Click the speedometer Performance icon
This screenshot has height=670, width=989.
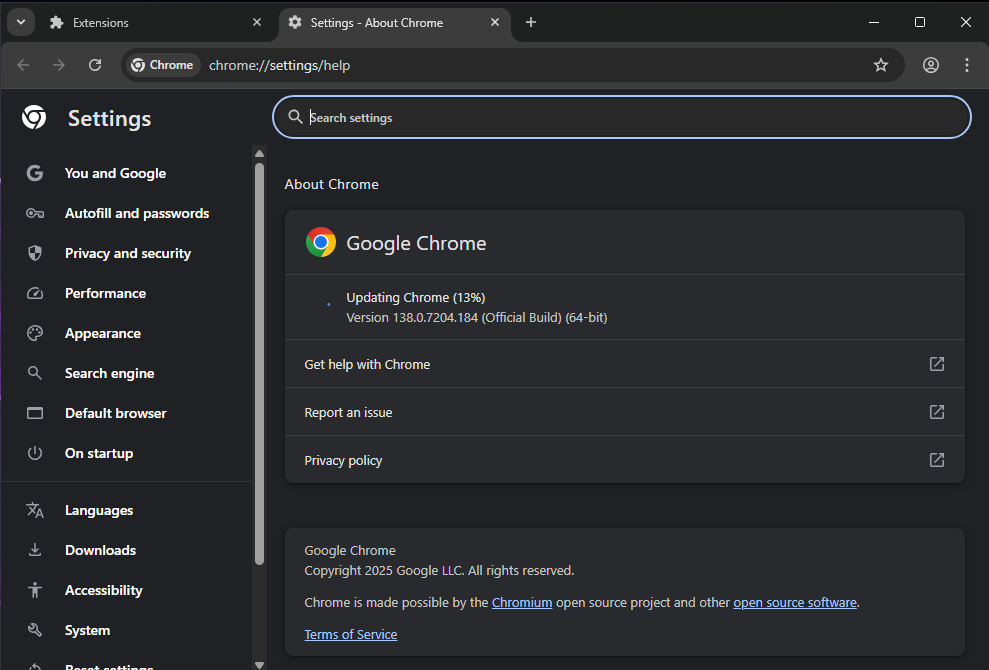(35, 293)
